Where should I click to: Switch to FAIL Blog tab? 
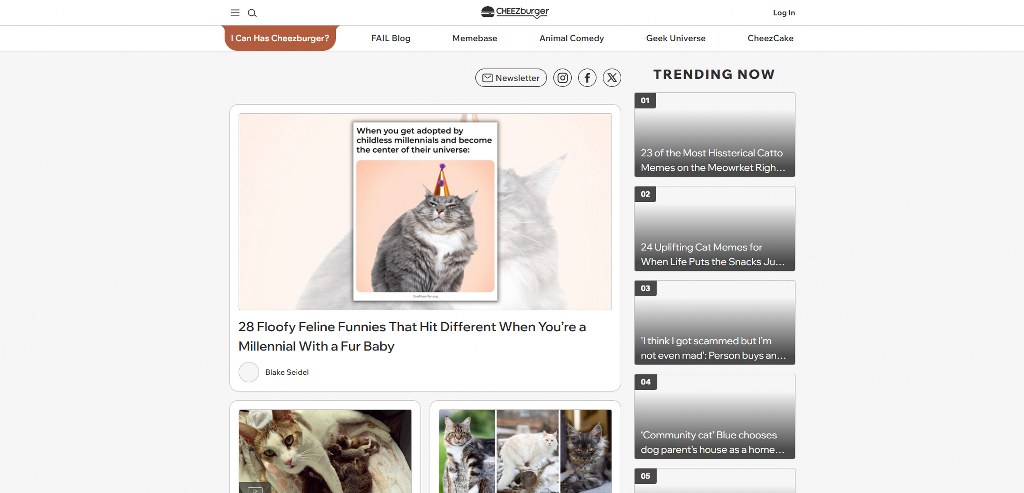click(391, 38)
